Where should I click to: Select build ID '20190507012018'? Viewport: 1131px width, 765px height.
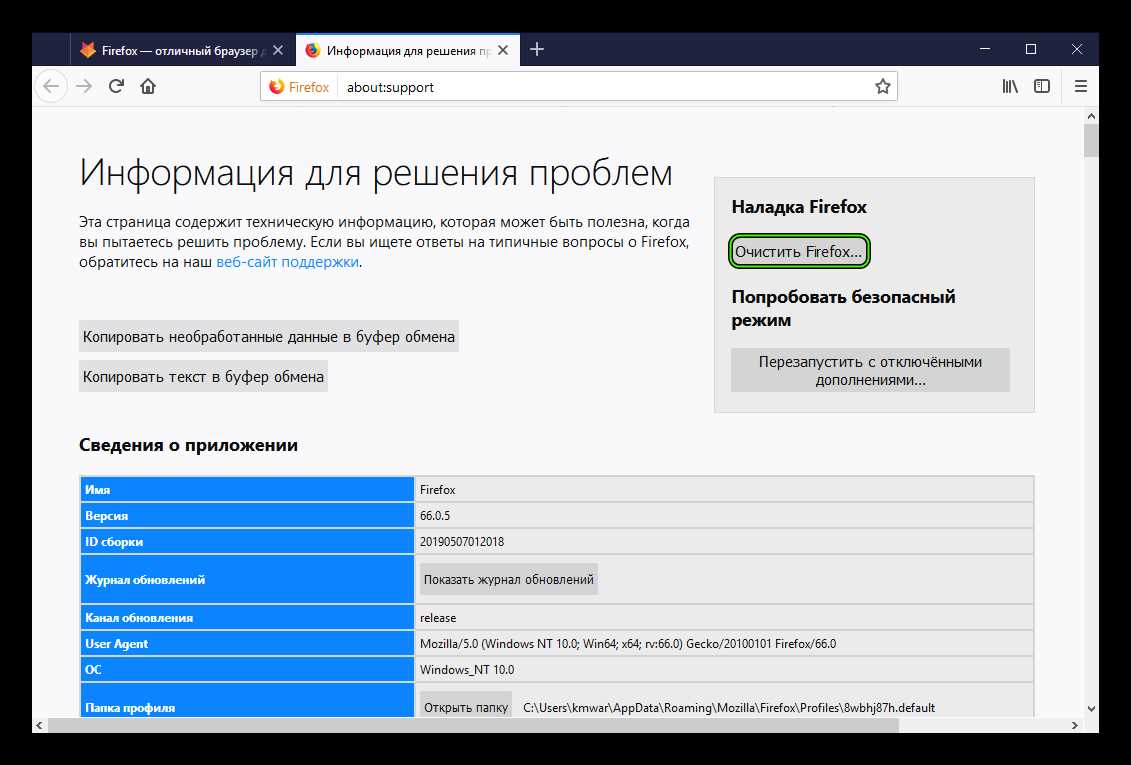coord(462,541)
